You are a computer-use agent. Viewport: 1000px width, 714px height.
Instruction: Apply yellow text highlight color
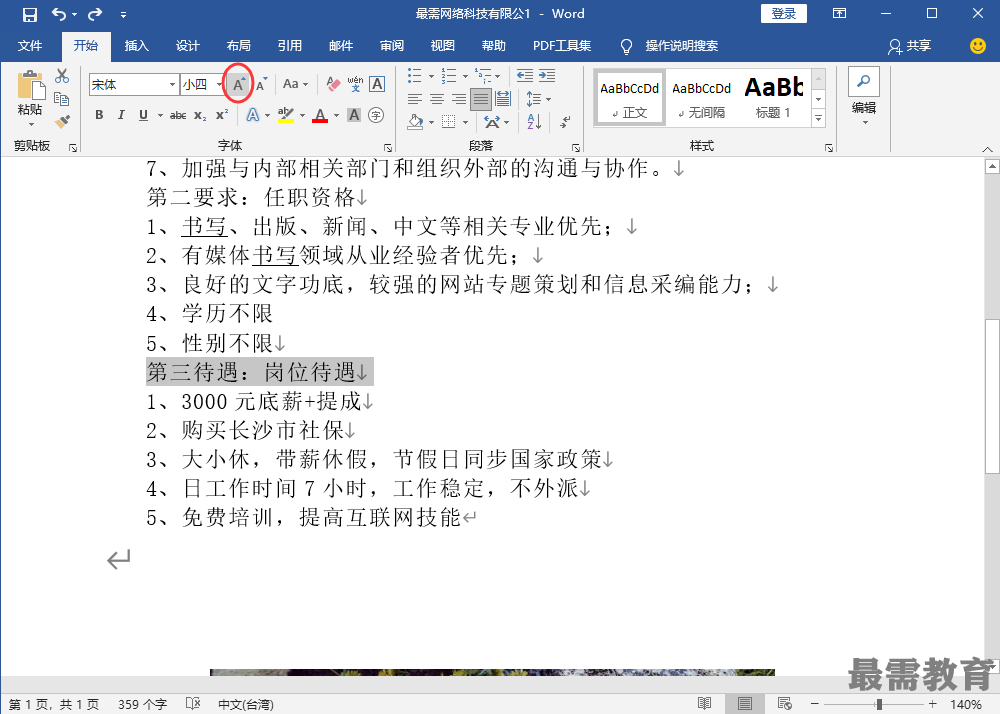pos(286,115)
